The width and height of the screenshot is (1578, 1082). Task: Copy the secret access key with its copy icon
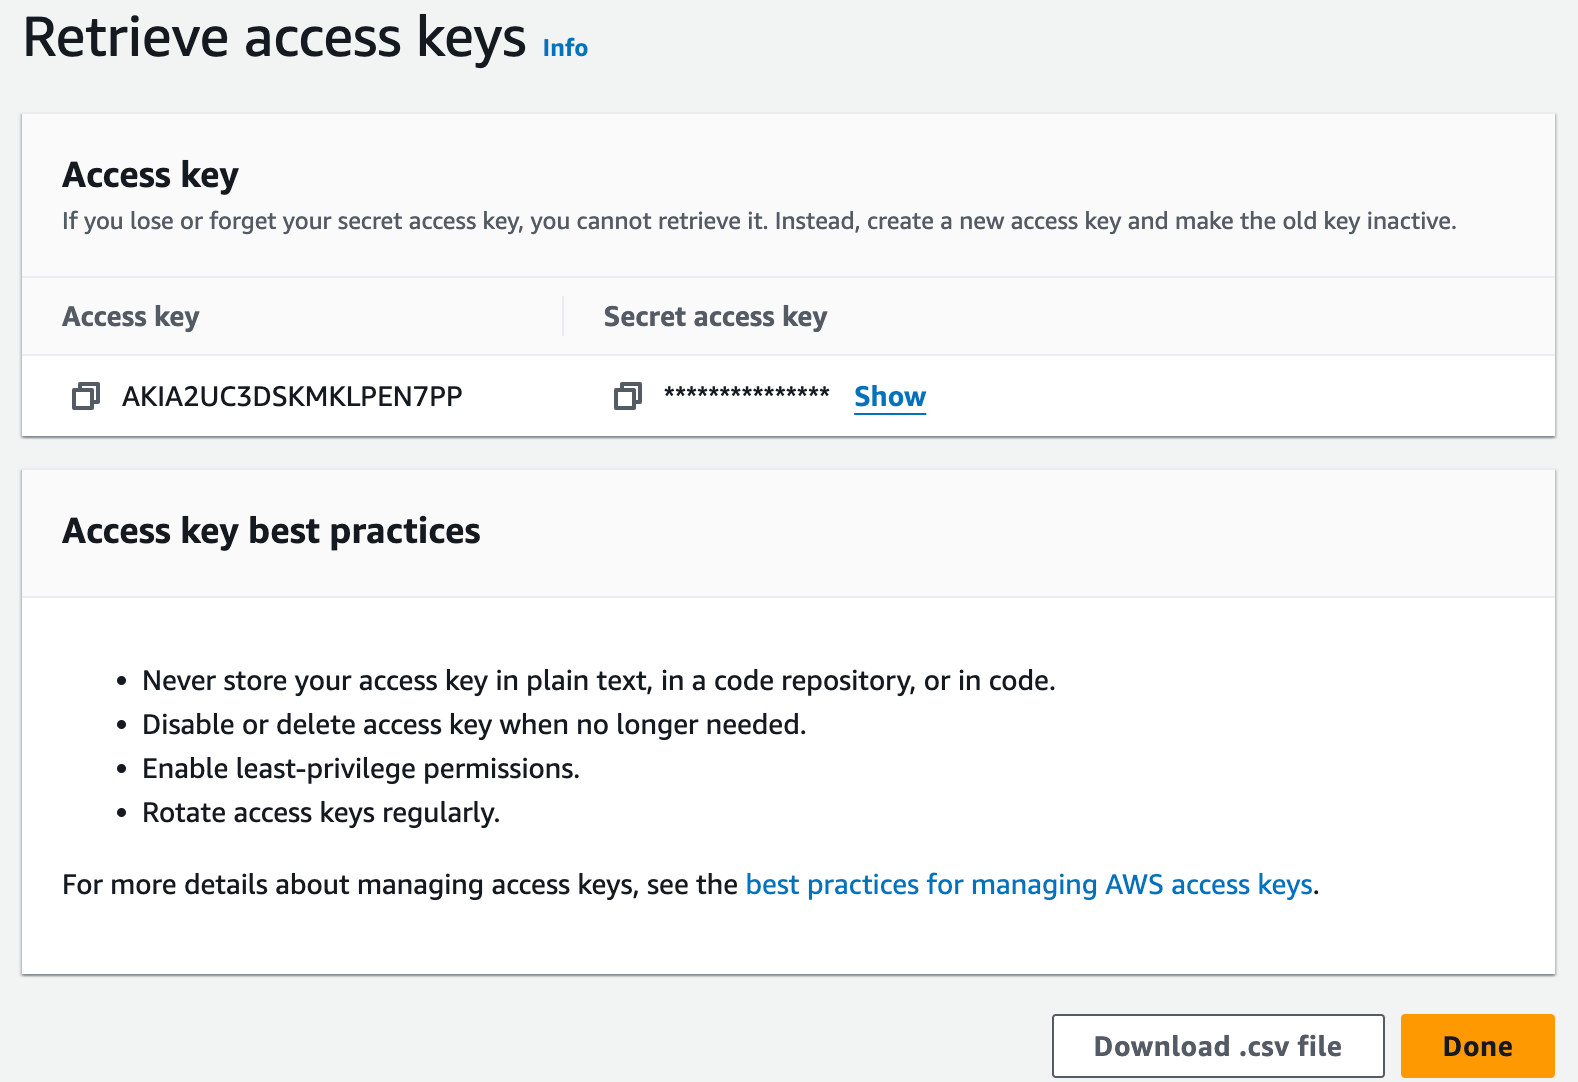point(627,396)
